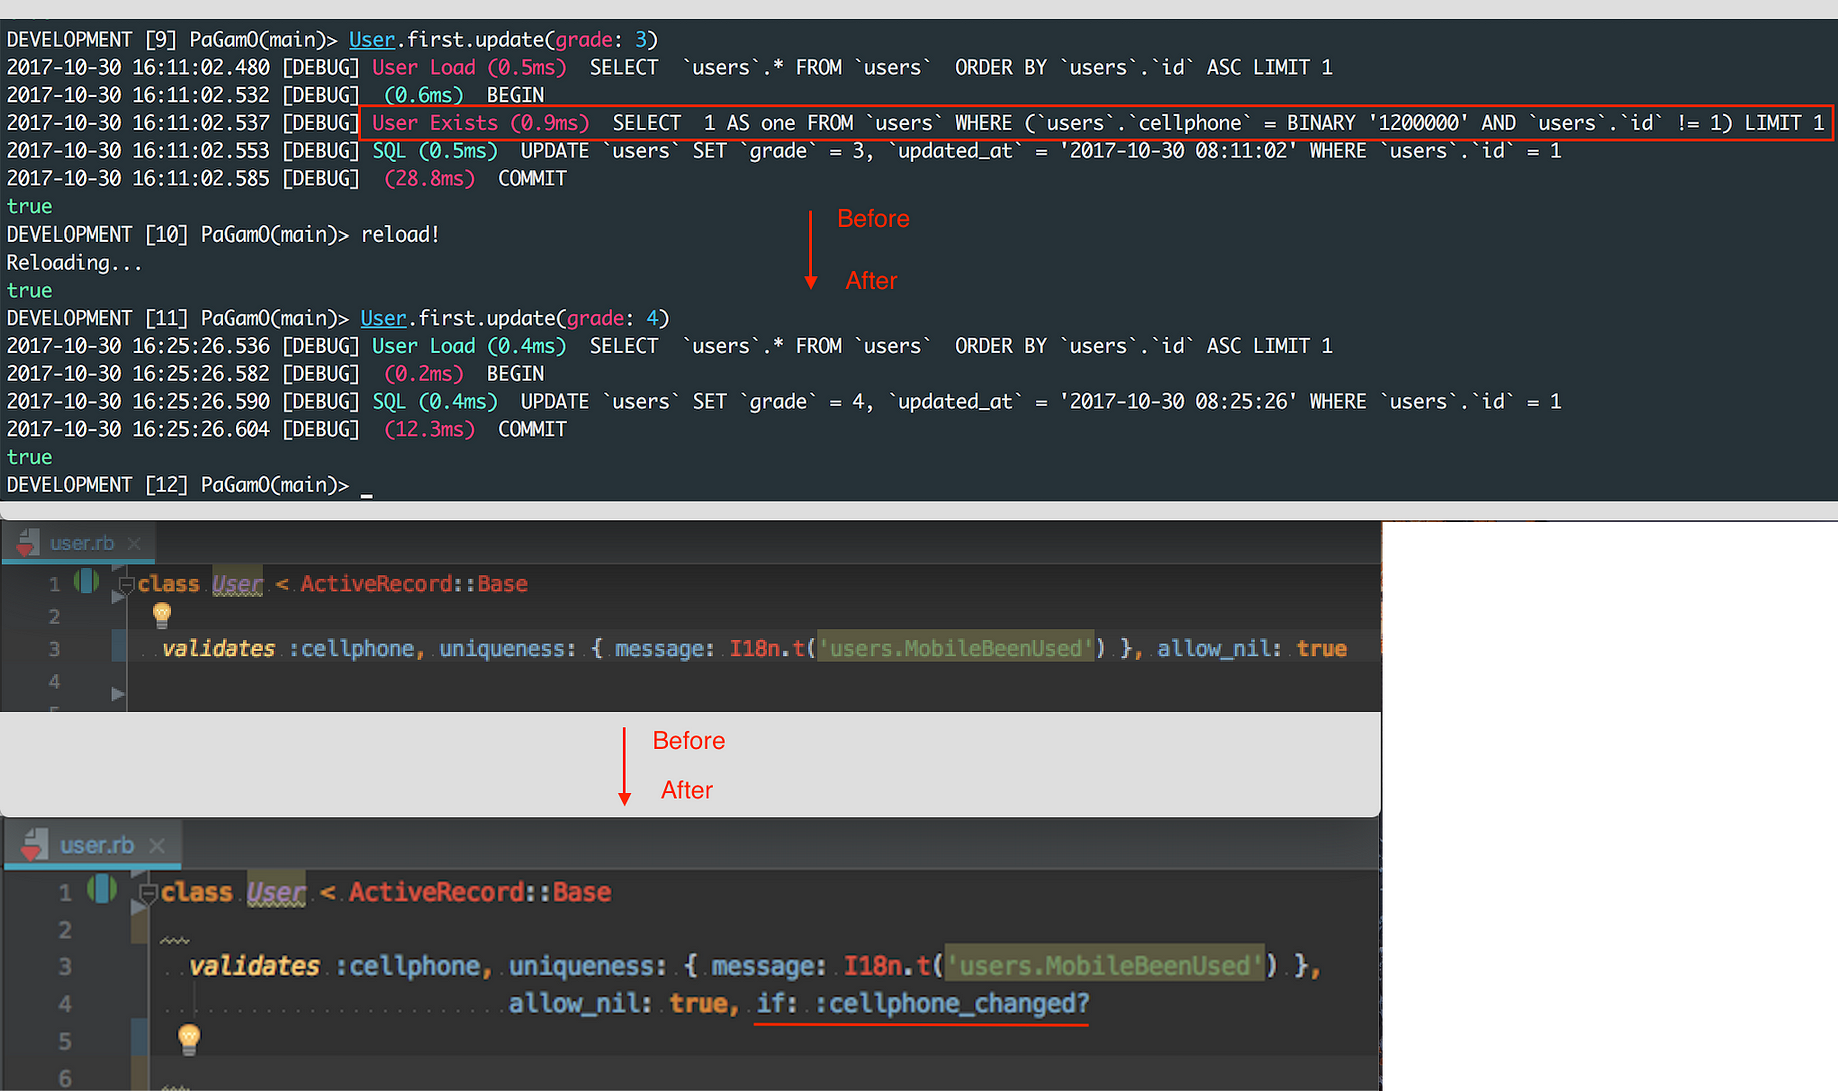Viewport: 1838px width, 1091px height.
Task: Close the upper user.rb editor tab
Action: click(134, 543)
